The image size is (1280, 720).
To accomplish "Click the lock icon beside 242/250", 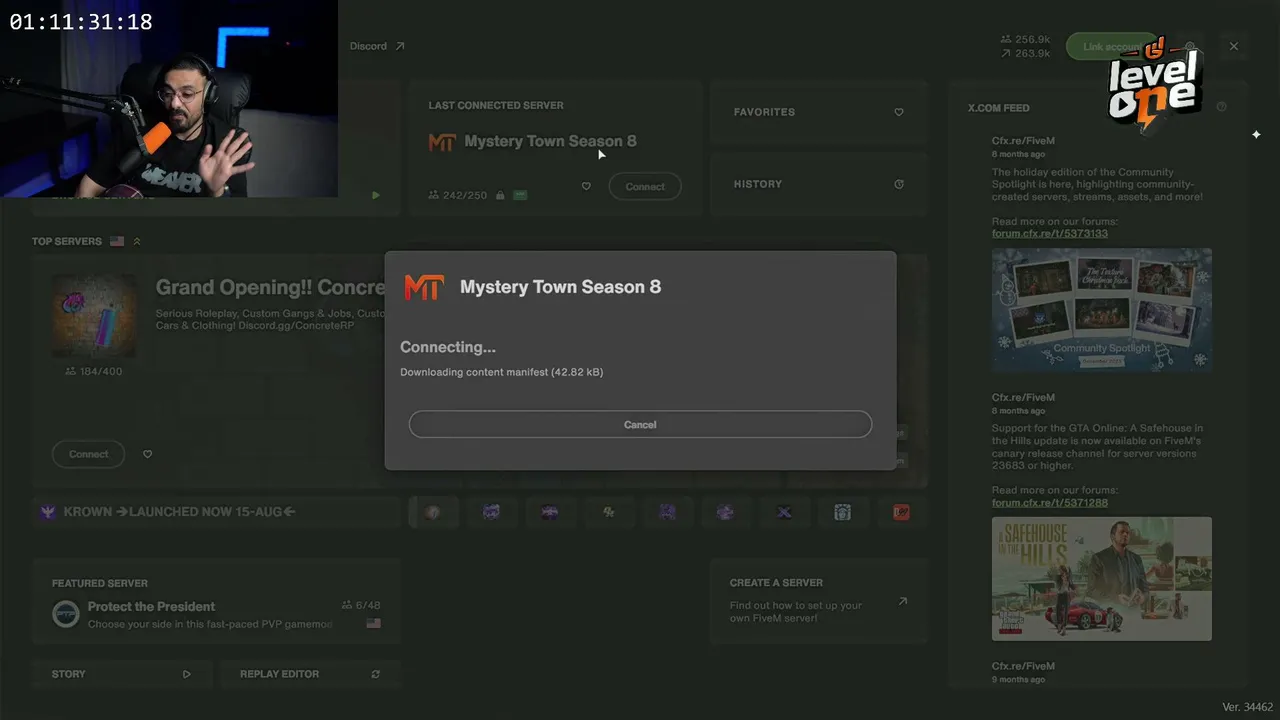I will [x=500, y=195].
